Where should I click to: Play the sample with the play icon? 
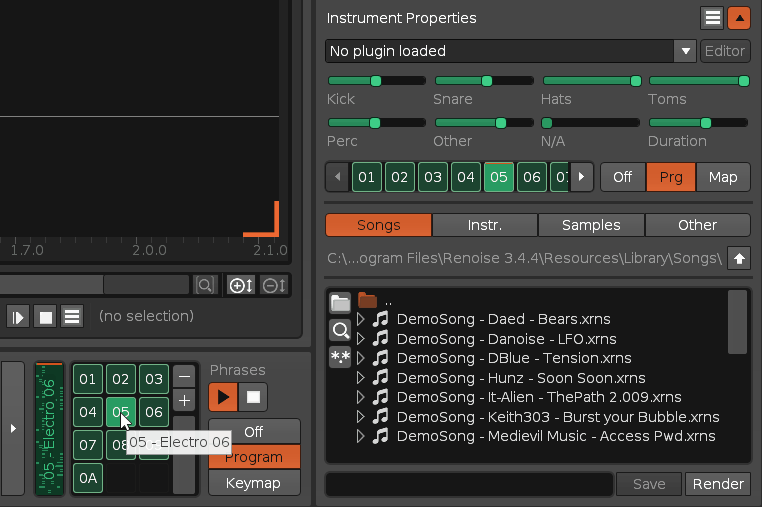click(18, 317)
